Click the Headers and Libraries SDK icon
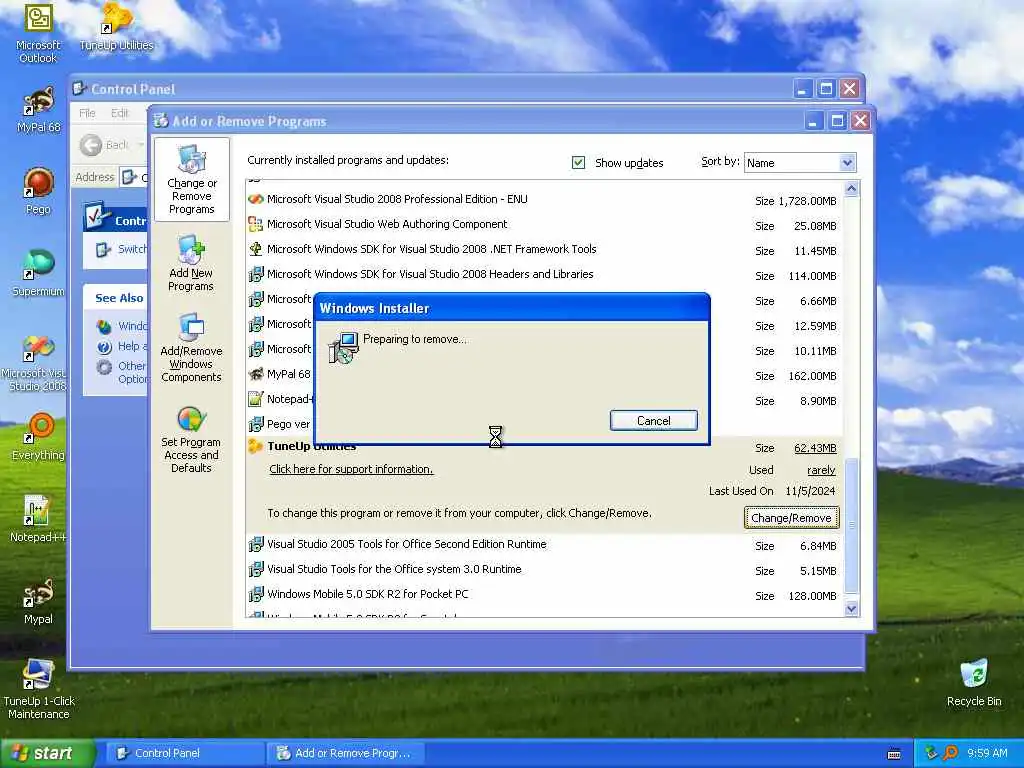 click(256, 274)
